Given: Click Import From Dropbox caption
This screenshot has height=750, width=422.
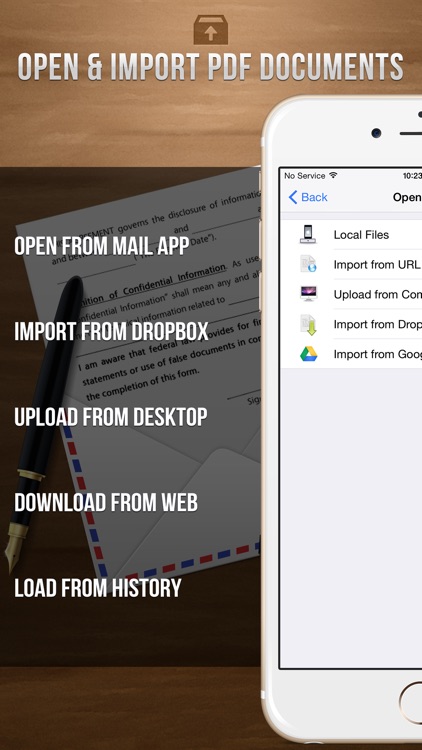Looking at the screenshot, I should coord(111,331).
